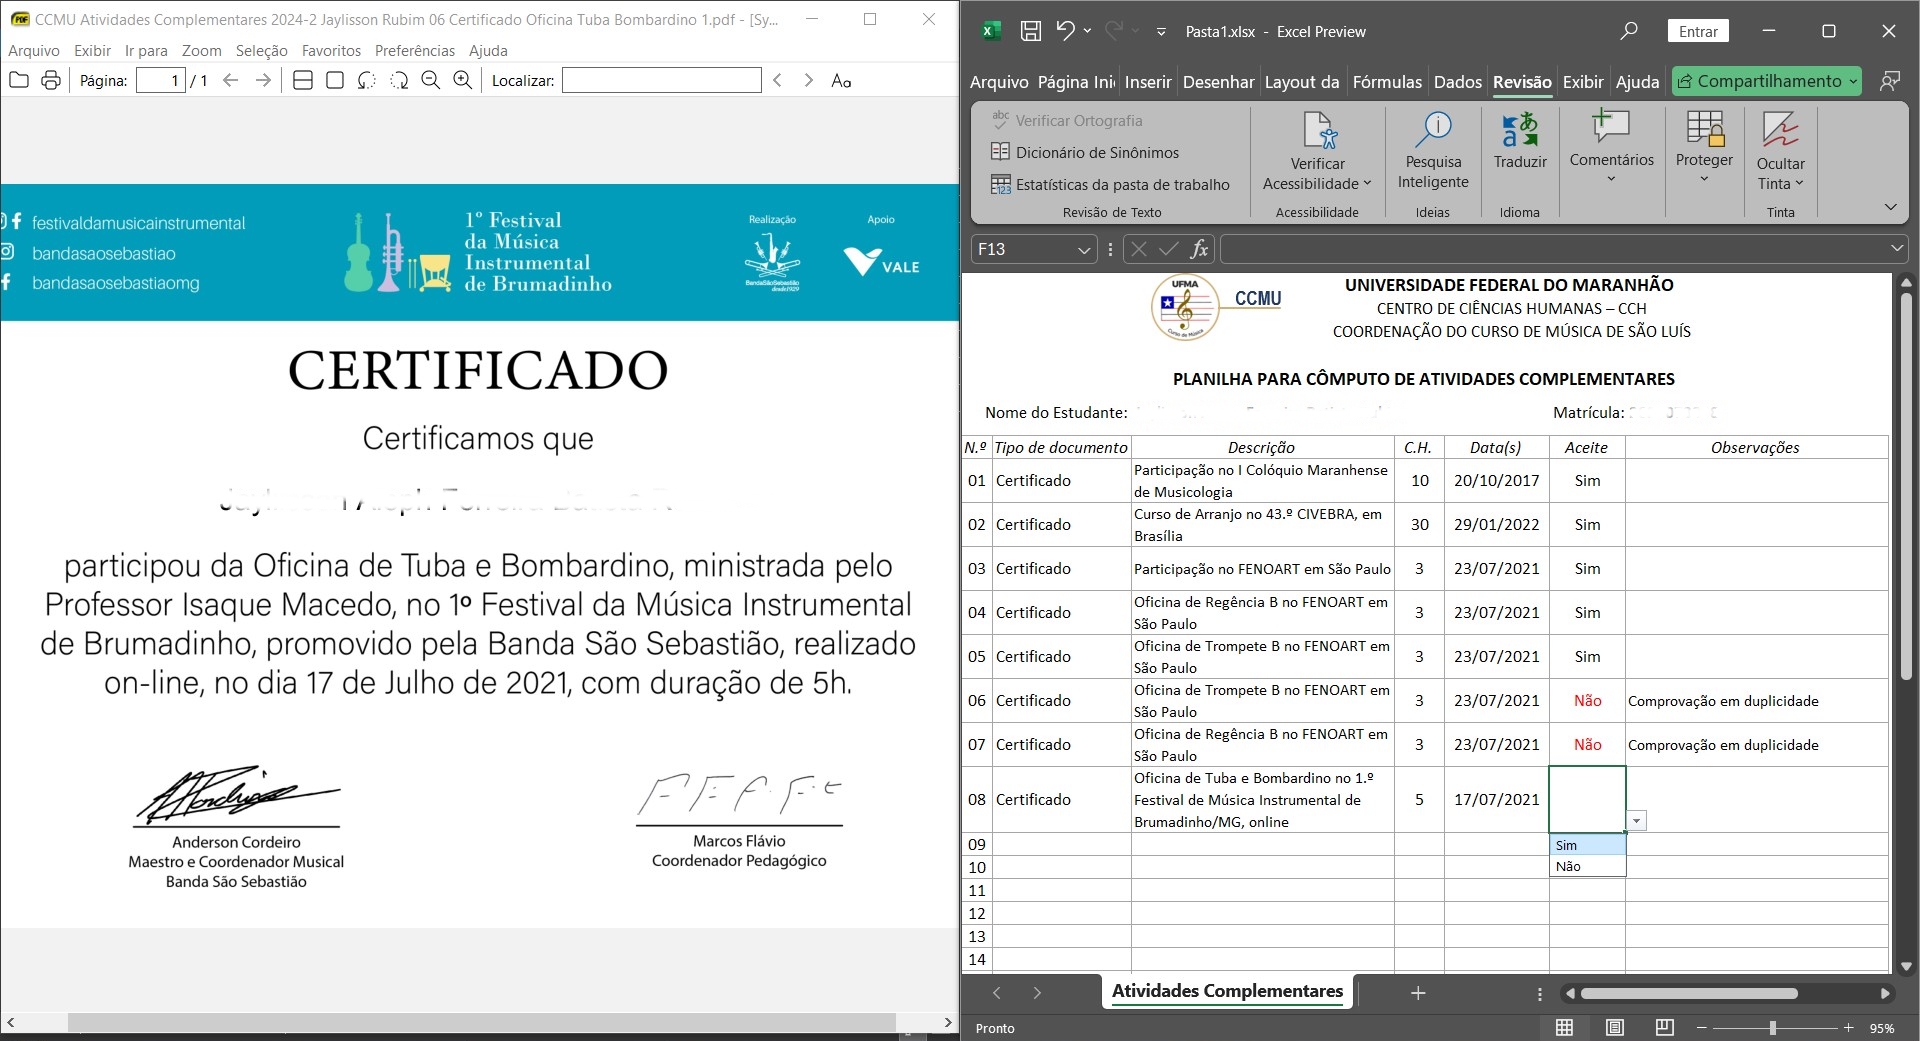
Task: Open Ajuda menu in PDF viewer
Action: (488, 50)
